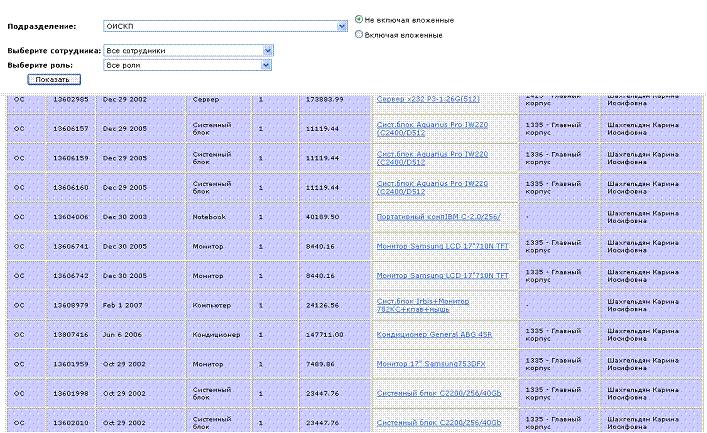Screen dimensions: 707x433
Task: Open Aquarius Pro link in row 13606160
Action: point(432,187)
